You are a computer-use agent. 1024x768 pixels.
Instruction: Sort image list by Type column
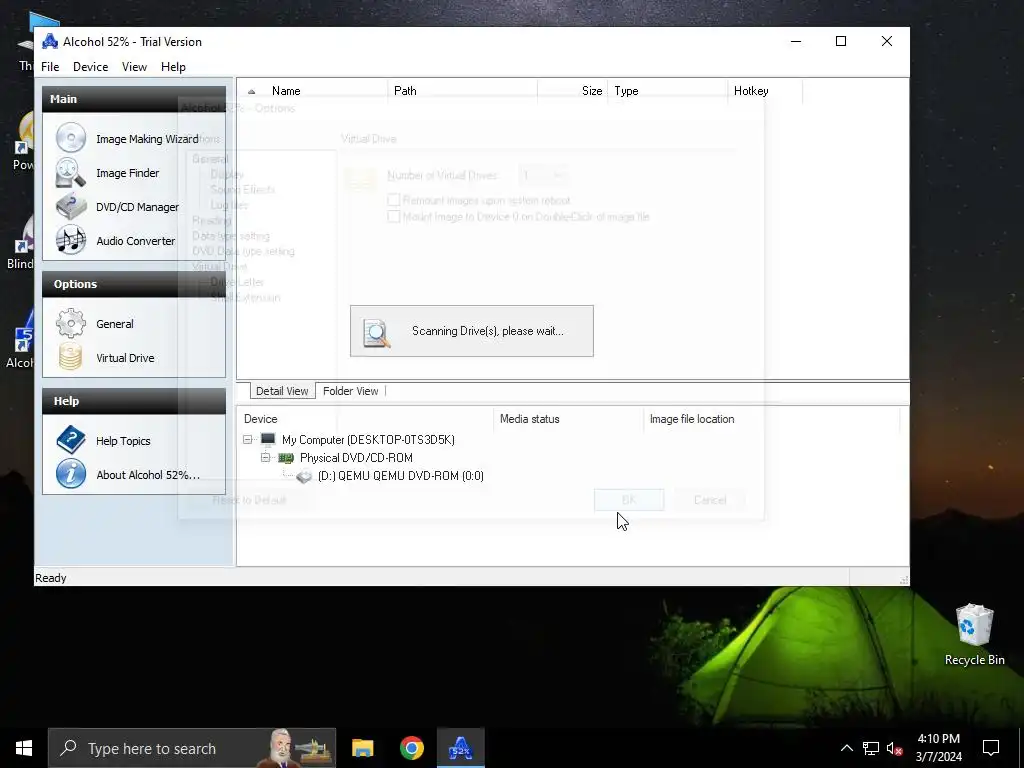point(667,91)
